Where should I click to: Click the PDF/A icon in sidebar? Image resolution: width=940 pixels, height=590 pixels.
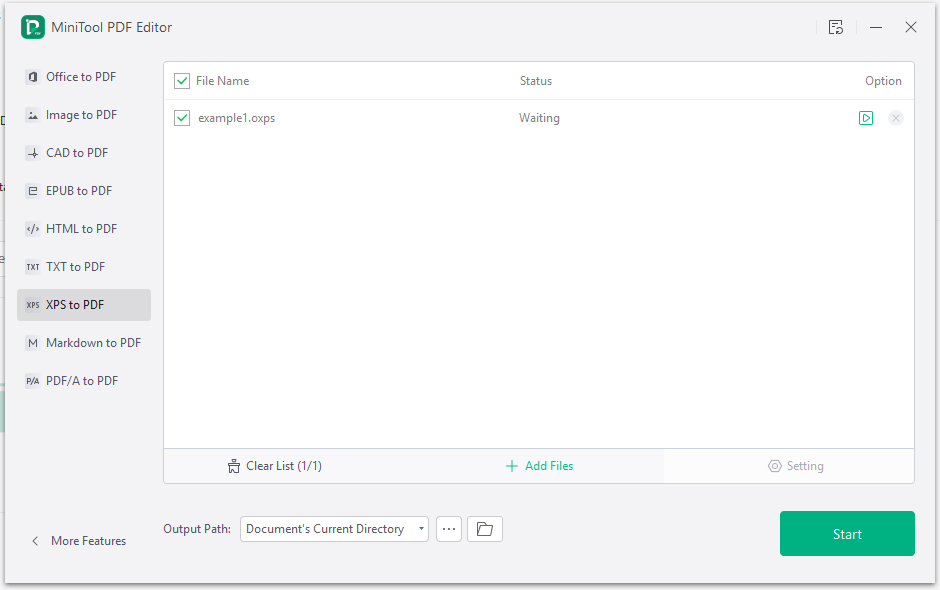(x=33, y=381)
